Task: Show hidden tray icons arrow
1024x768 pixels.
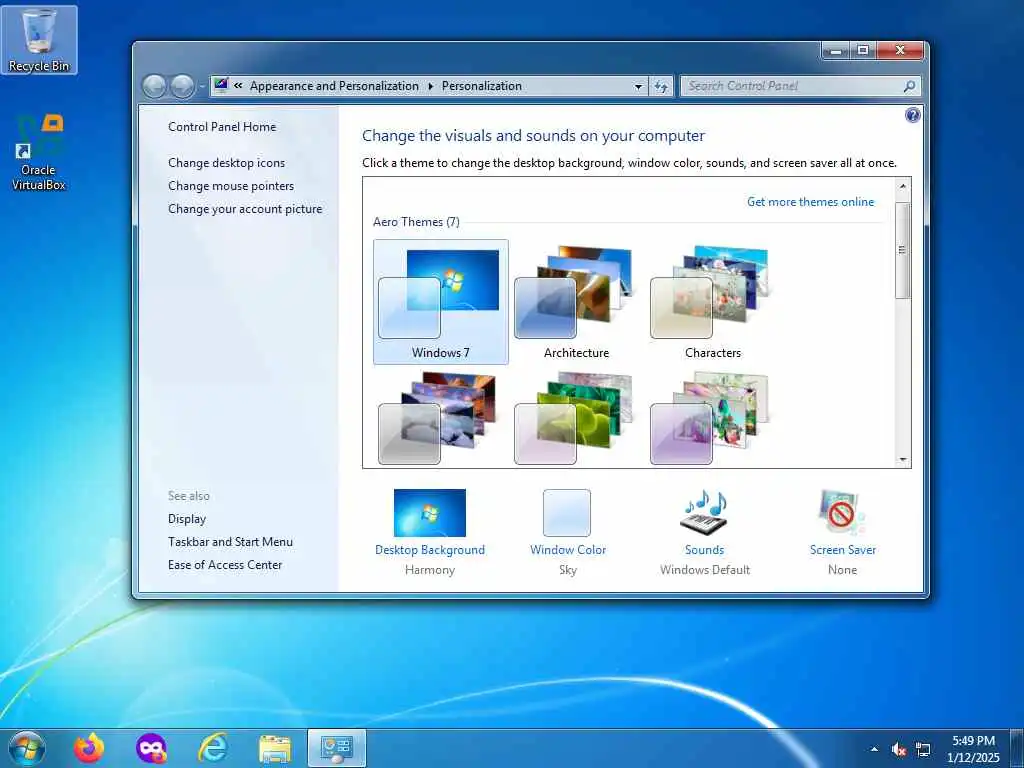Action: pyautogui.click(x=874, y=750)
